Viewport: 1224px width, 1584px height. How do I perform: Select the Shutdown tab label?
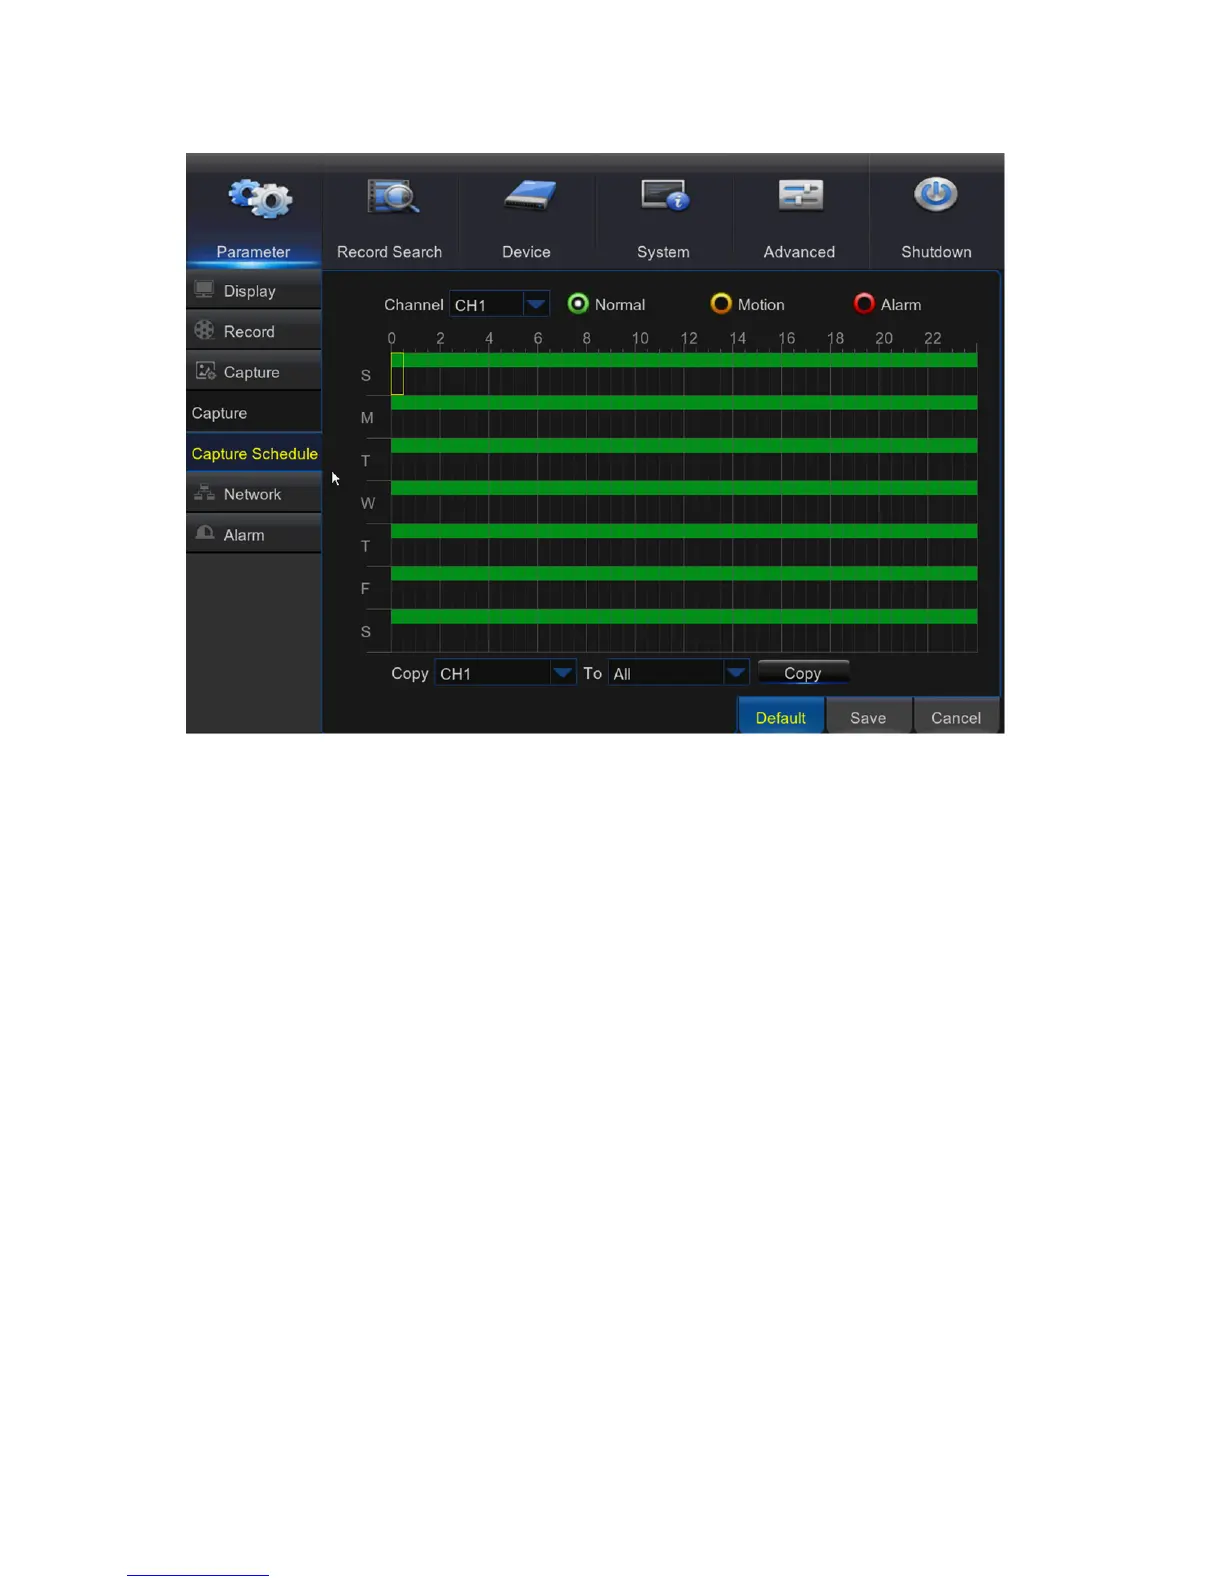936,252
